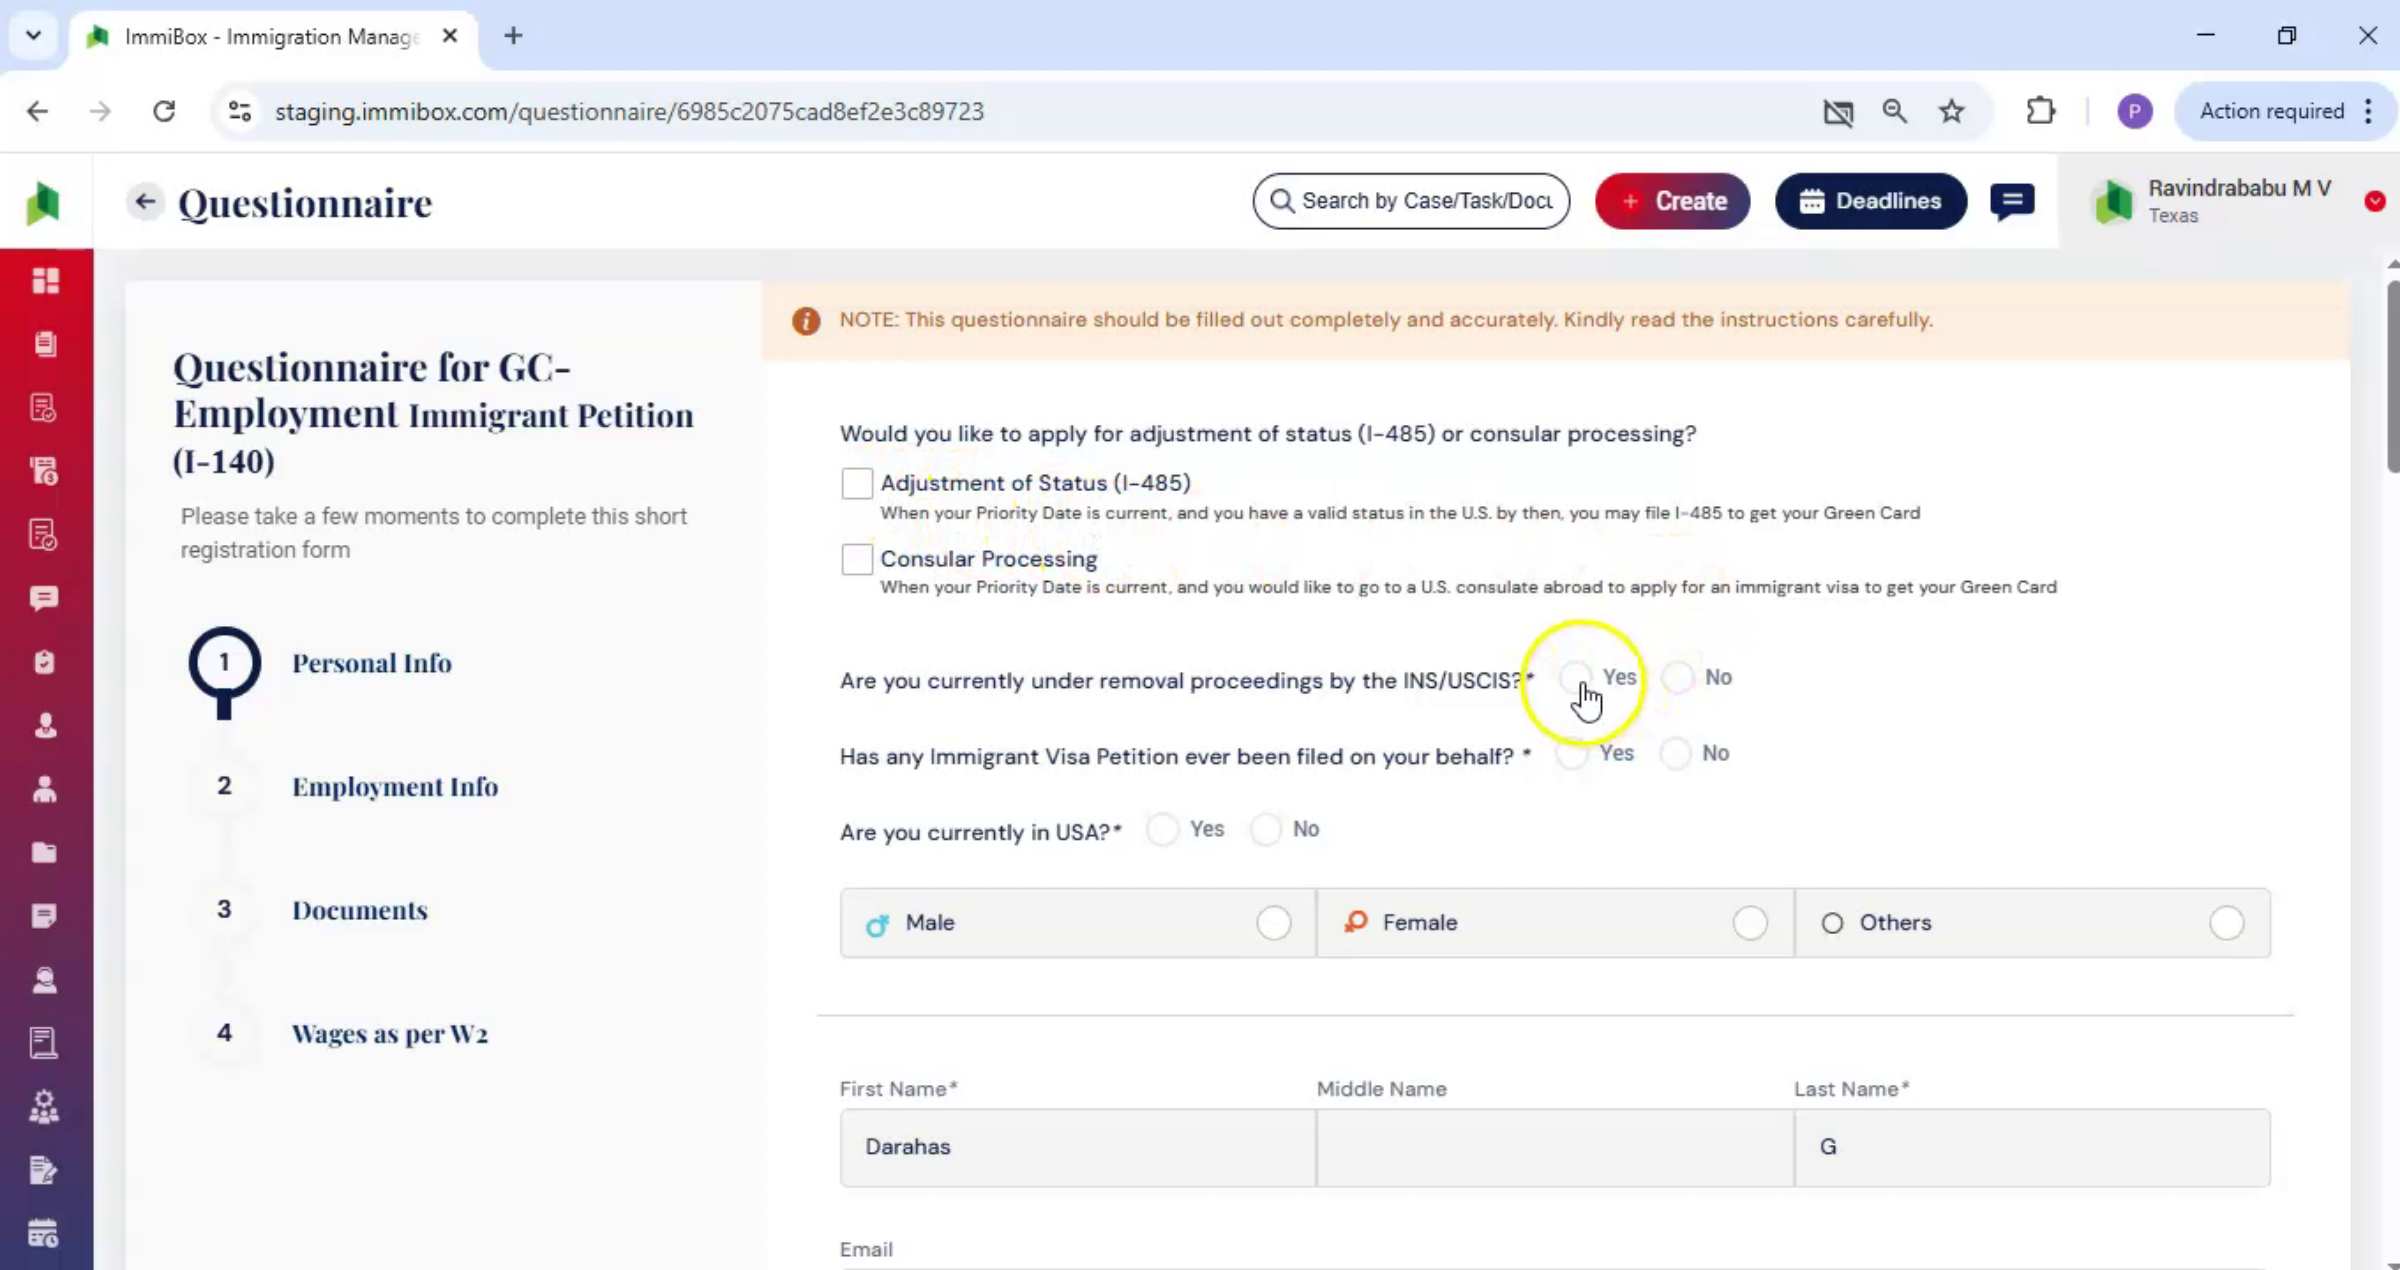2400x1270 pixels.
Task: Open the Chrome profile avatar P
Action: (x=2135, y=111)
